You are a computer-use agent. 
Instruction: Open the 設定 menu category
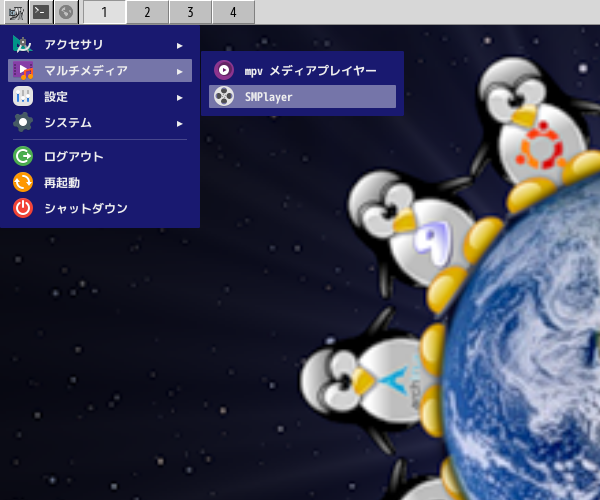[x=100, y=97]
